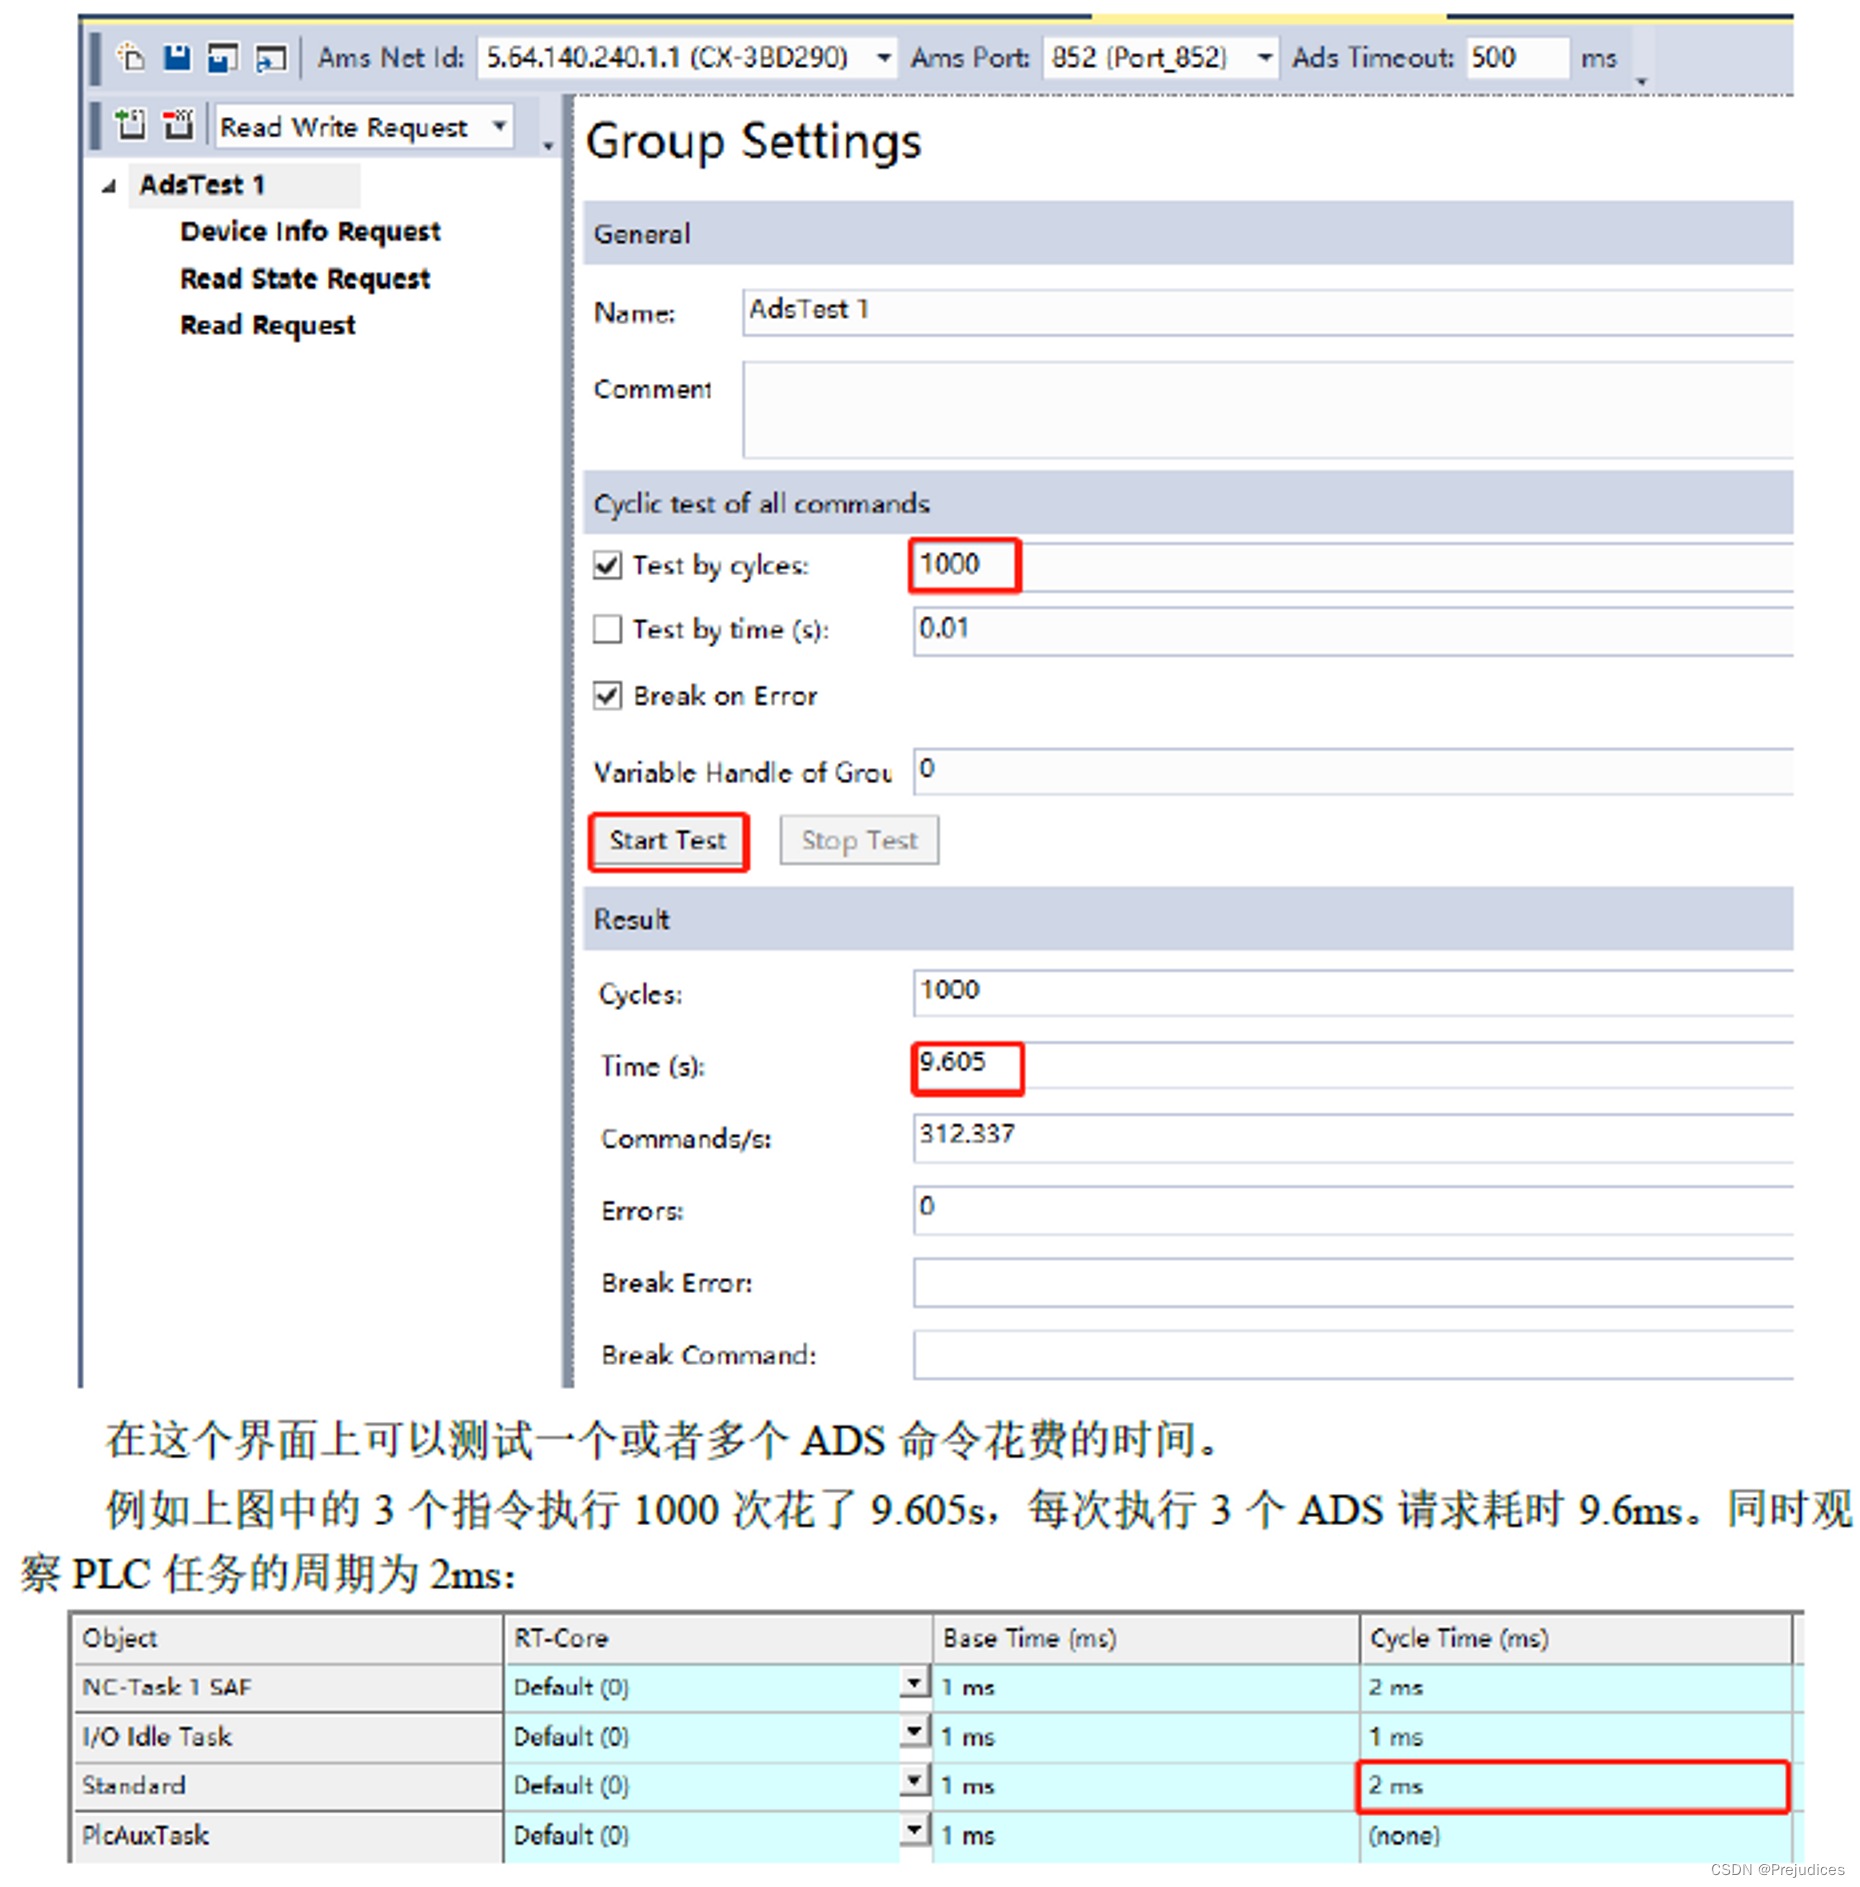The image size is (1860, 1887).
Task: Click the Start Test button
Action: tap(667, 841)
